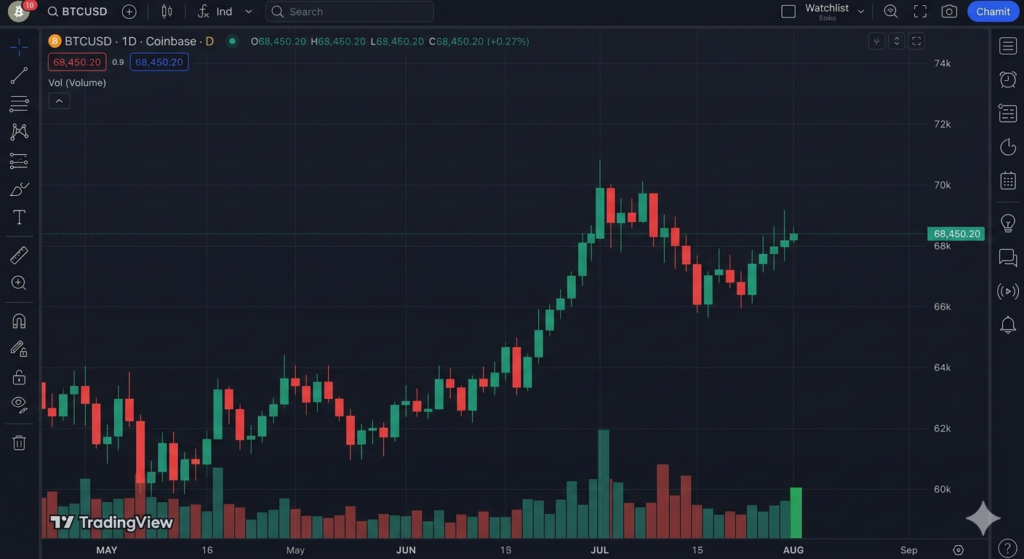Screen dimensions: 1024x559
Task: Collapse the indicator legend chevron
Action: tap(59, 101)
